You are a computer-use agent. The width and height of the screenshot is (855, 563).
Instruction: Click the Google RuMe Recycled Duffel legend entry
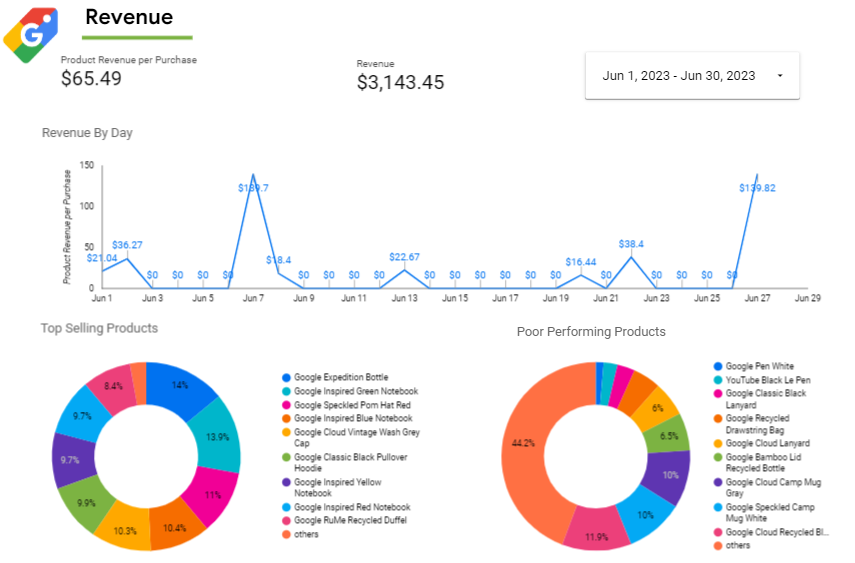(x=345, y=520)
